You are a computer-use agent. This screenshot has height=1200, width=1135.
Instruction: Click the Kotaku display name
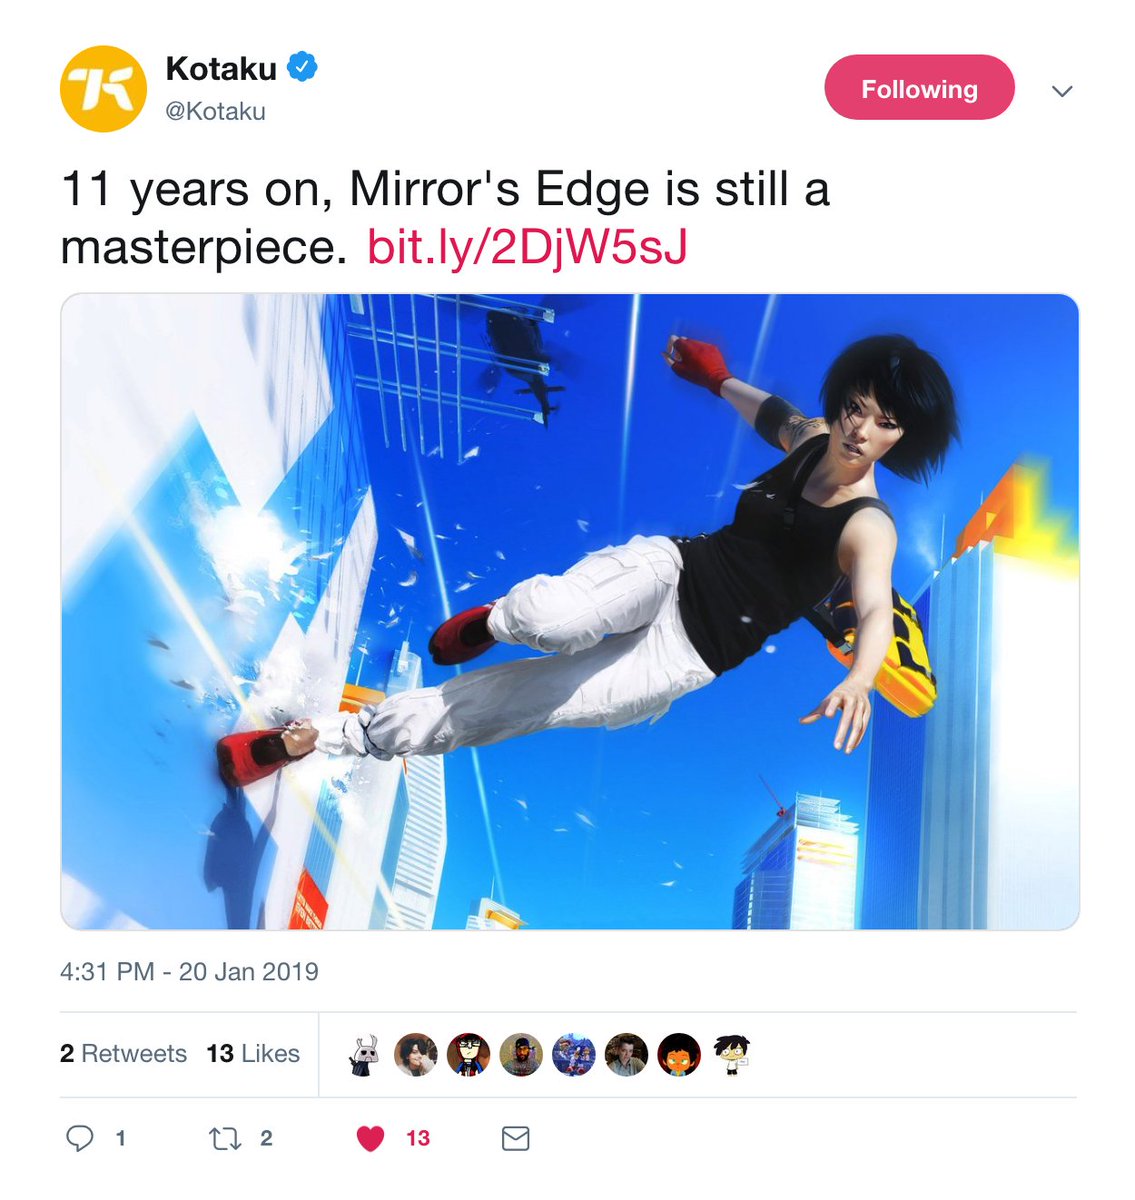pyautogui.click(x=221, y=68)
